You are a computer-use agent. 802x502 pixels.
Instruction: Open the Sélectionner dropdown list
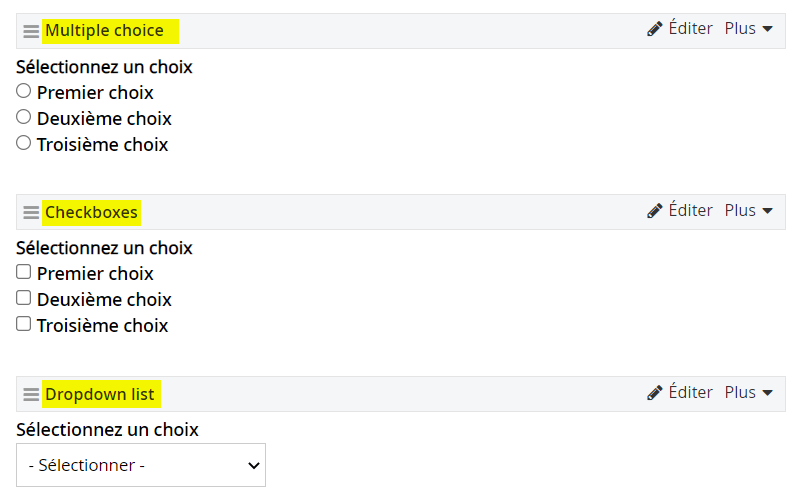coord(141,465)
